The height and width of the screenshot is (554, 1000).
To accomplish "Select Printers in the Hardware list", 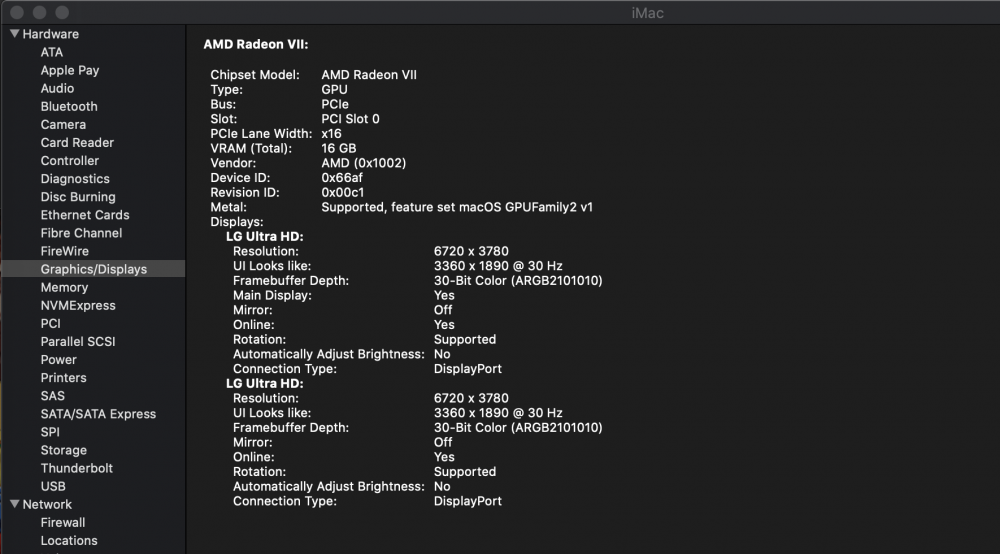I will pos(63,378).
